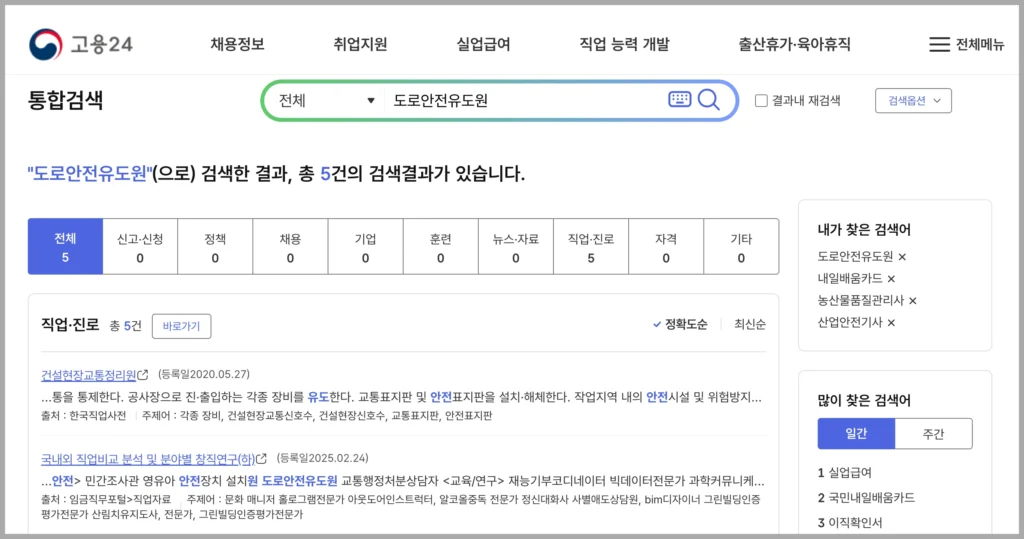Remove 도로안전유도원 from my search terms

coord(902,257)
